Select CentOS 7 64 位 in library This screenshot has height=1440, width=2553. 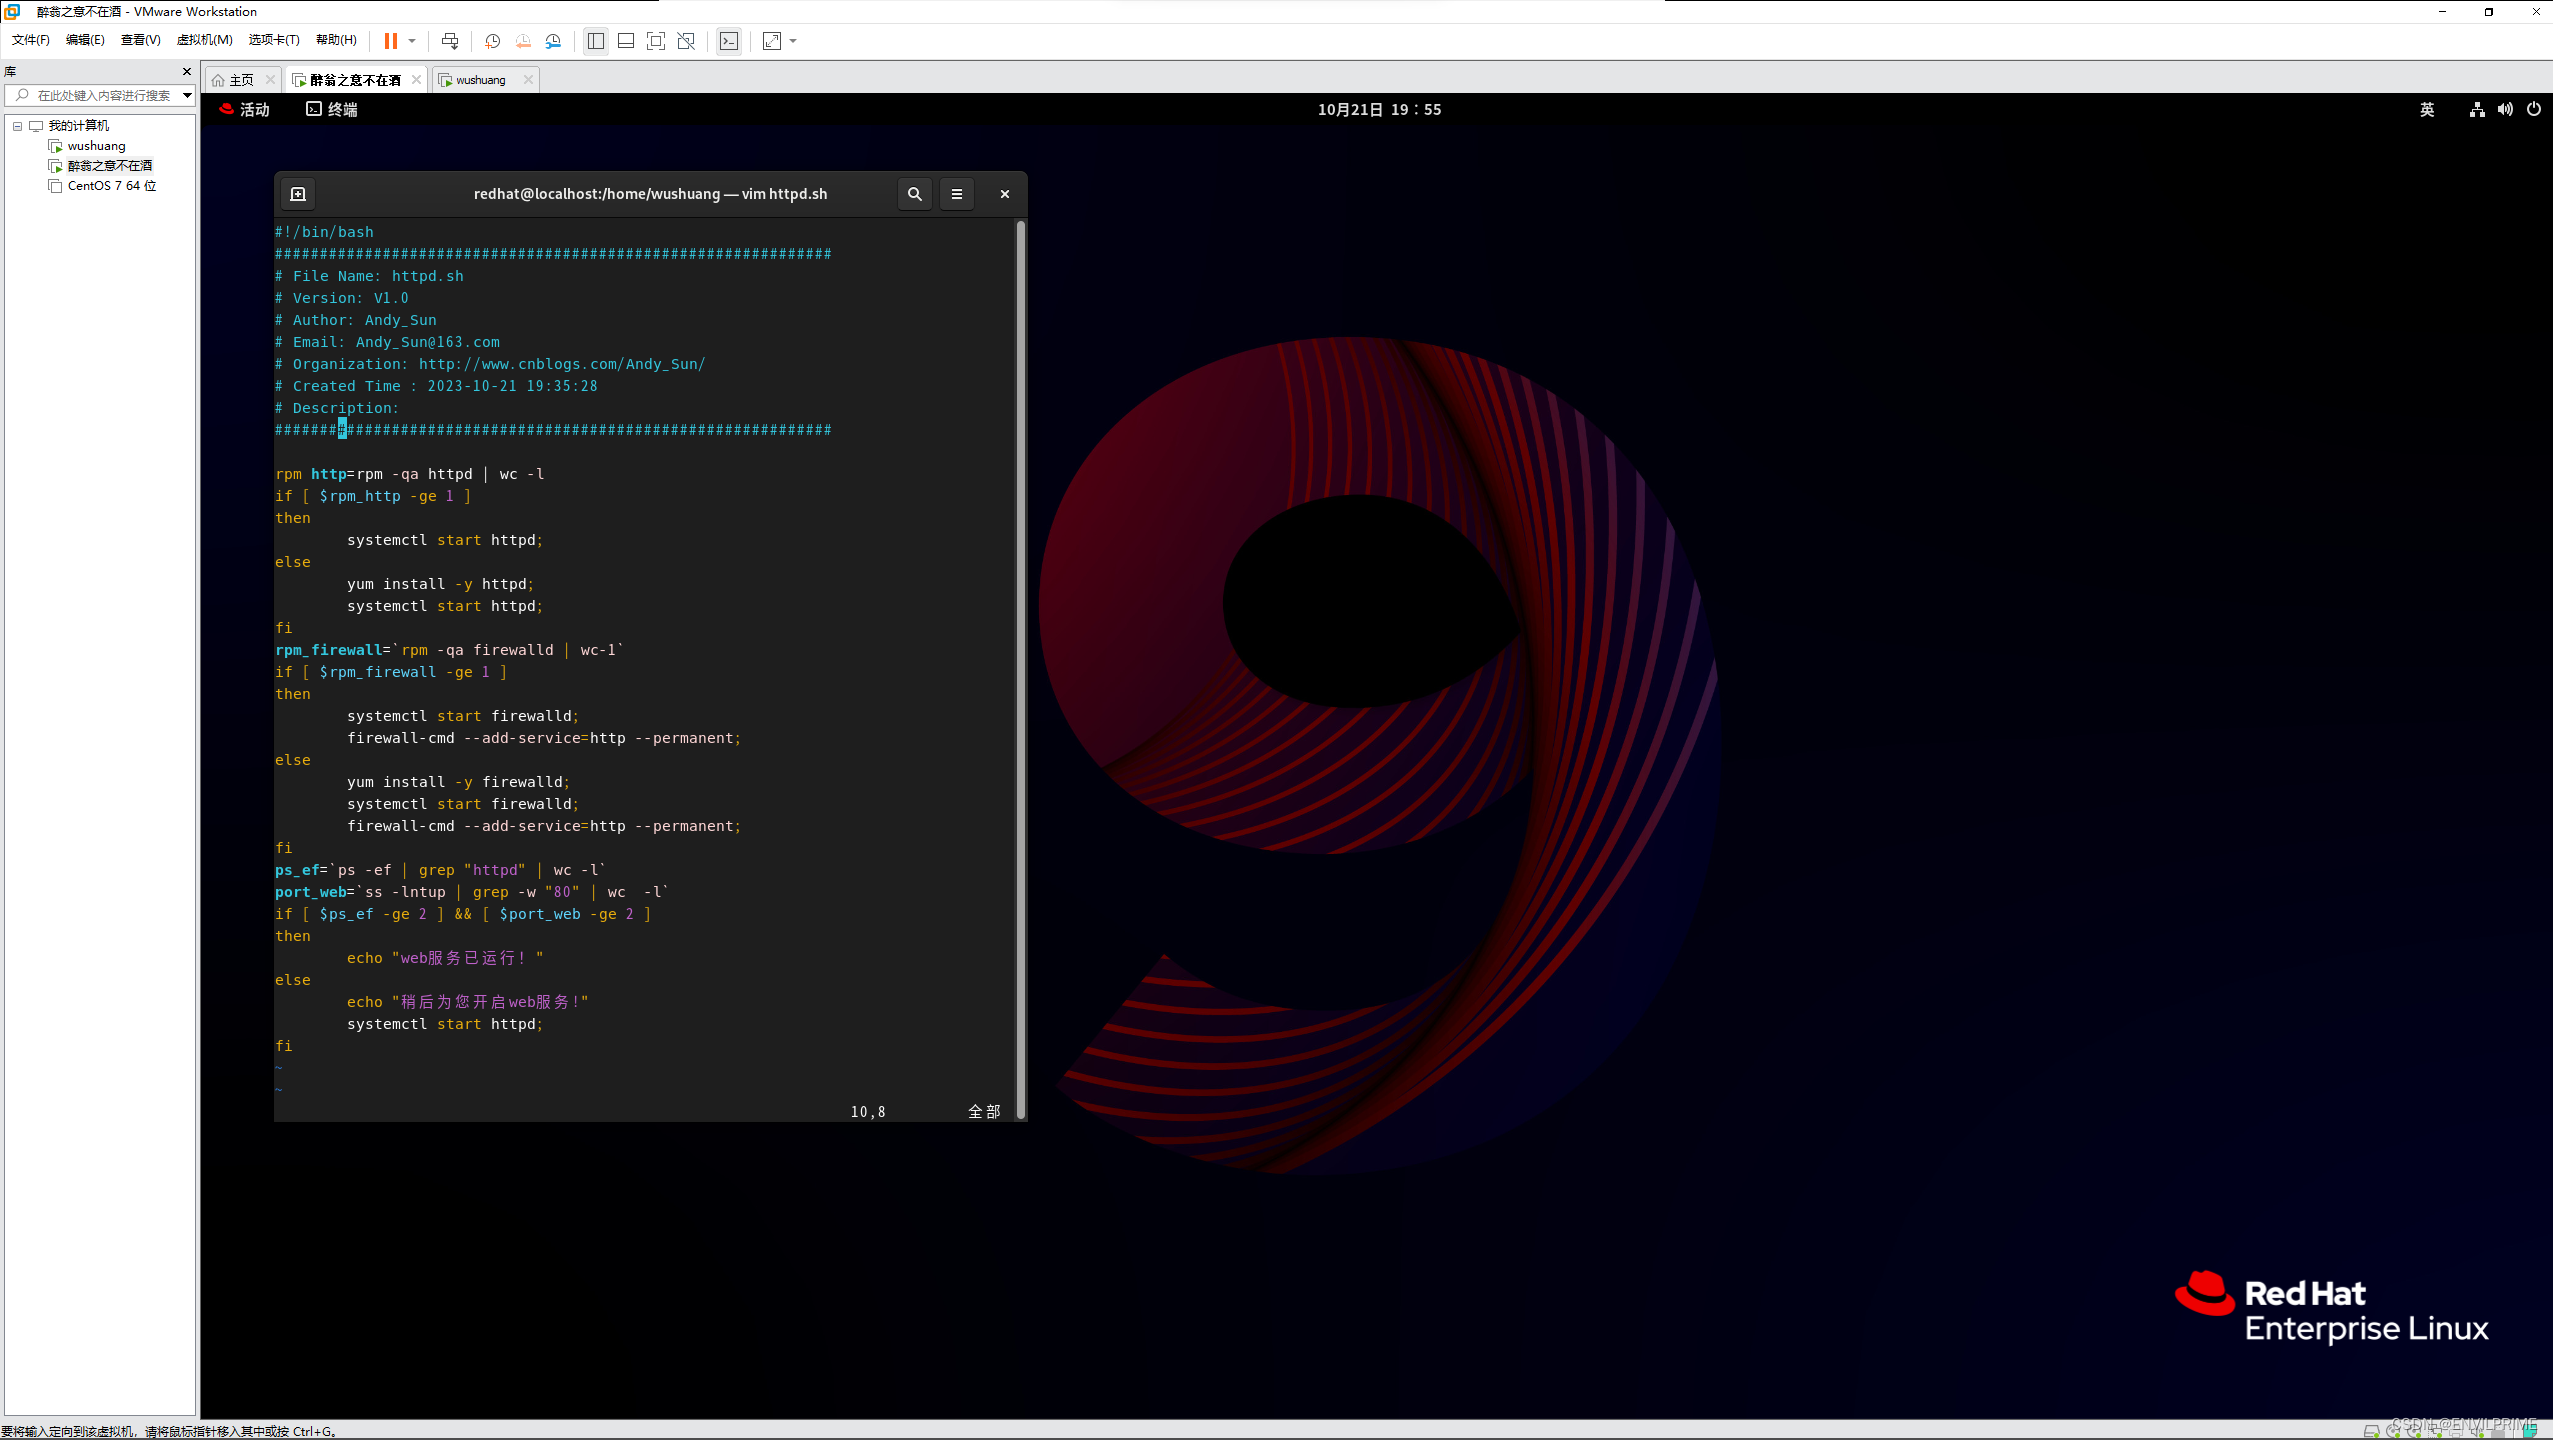(111, 186)
